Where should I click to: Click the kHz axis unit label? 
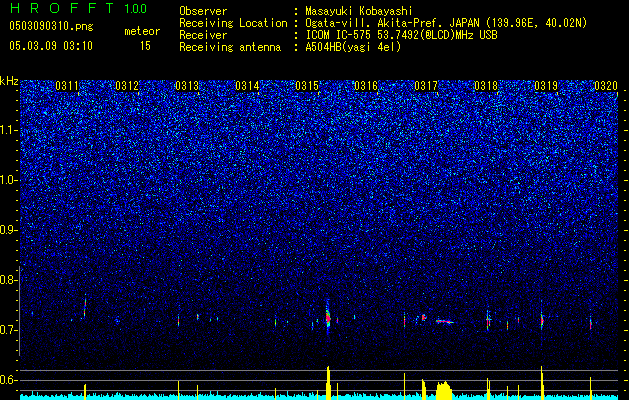click(x=9, y=81)
